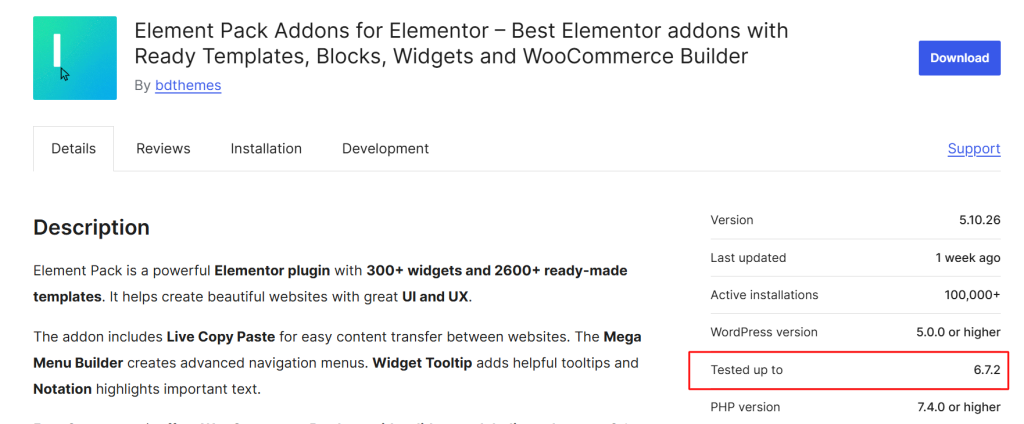Click the 6.7.2 tested version value
Image resolution: width=1024 pixels, height=424 pixels.
click(x=984, y=370)
